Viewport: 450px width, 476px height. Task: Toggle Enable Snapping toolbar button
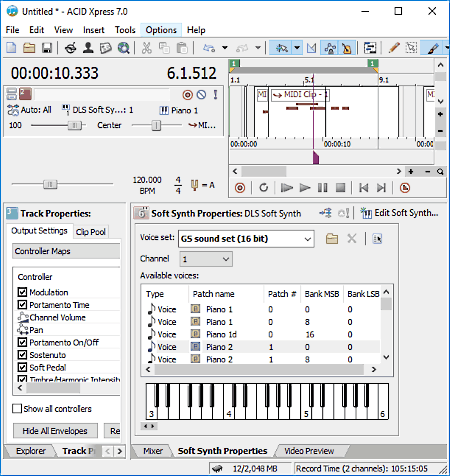point(281,48)
